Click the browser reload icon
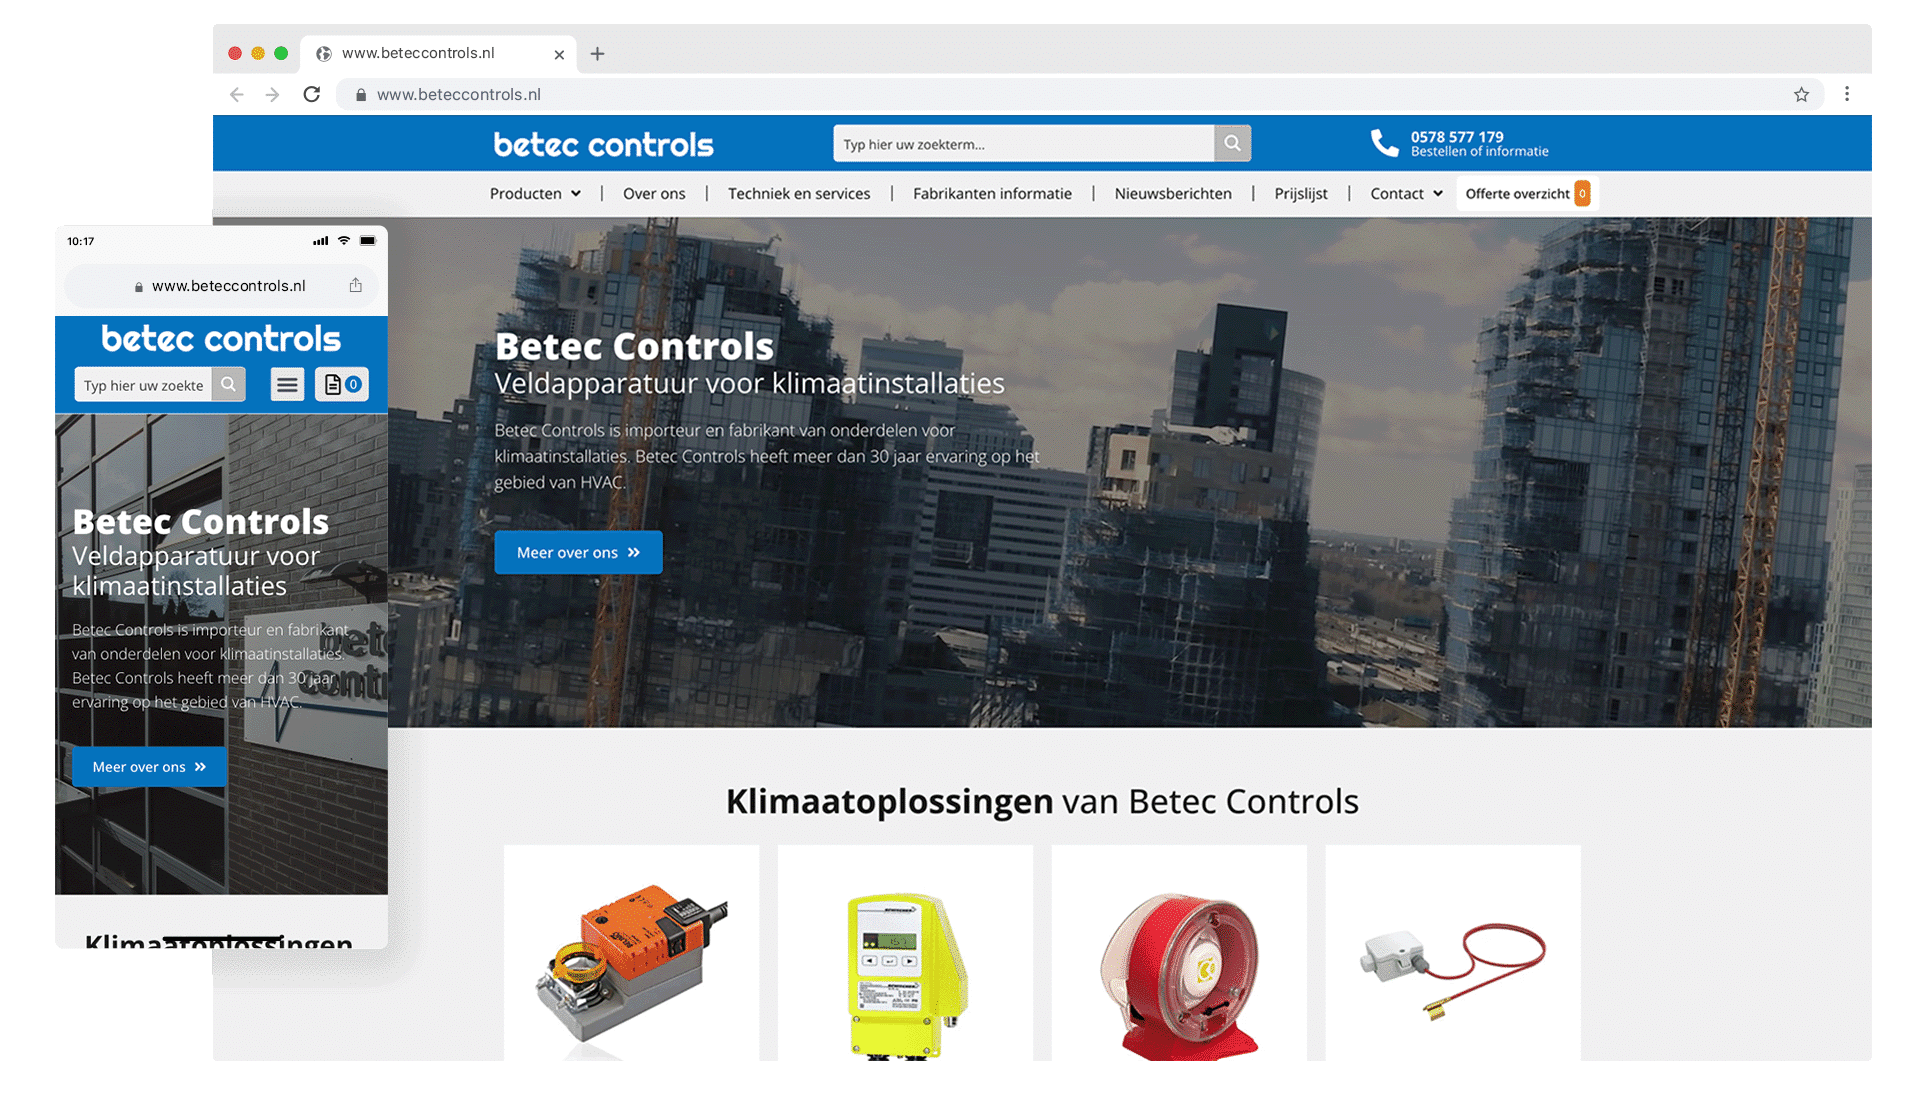The width and height of the screenshot is (1920, 1098). click(312, 94)
